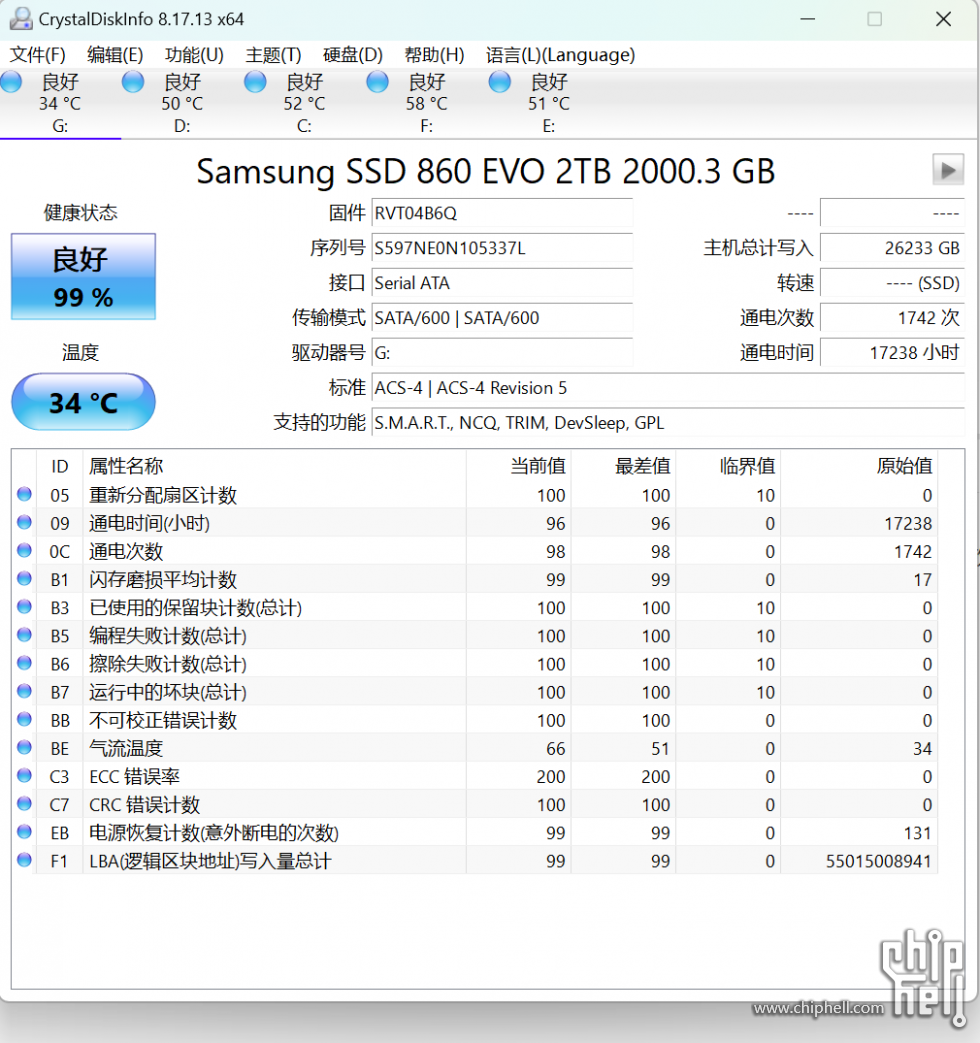Click the 当前值 column header
Image resolution: width=980 pixels, height=1043 pixels.
click(519, 466)
